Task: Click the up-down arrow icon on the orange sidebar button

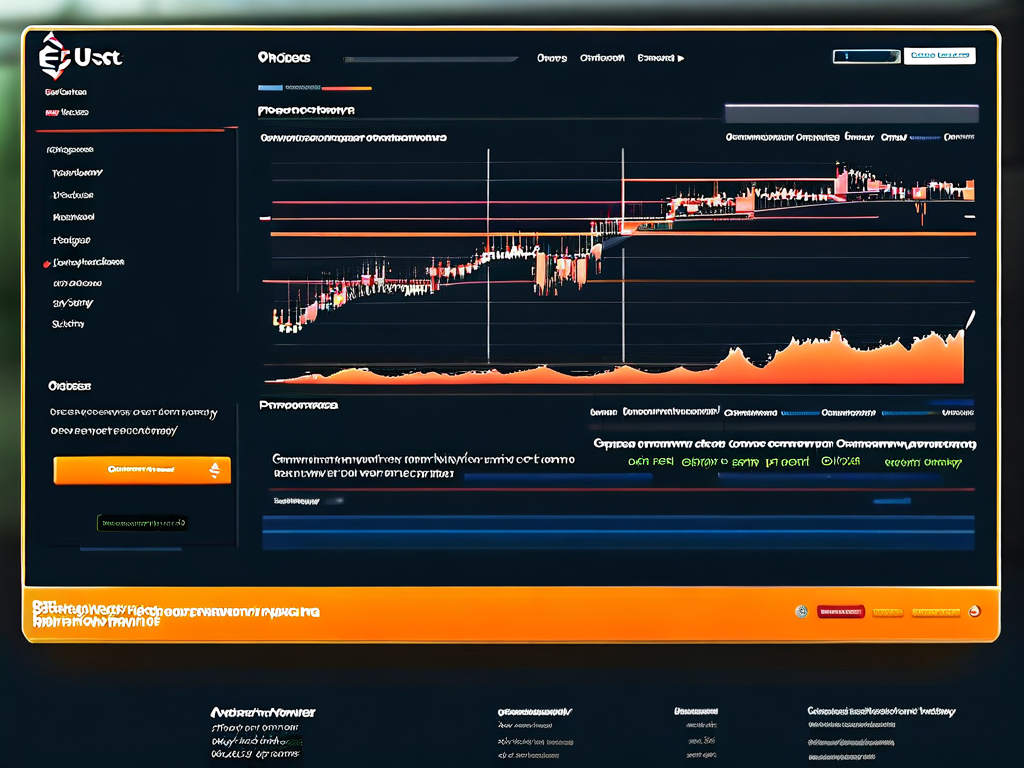Action: coord(214,470)
